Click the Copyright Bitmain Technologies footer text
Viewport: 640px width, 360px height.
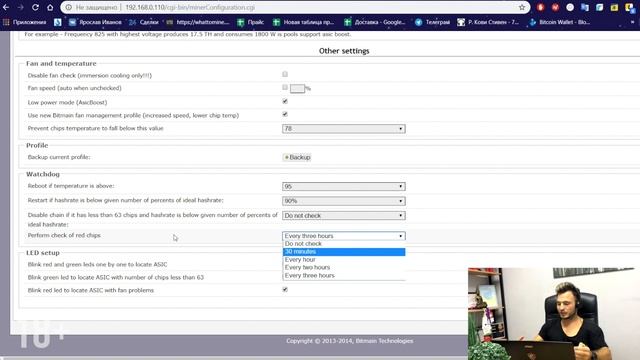point(350,341)
